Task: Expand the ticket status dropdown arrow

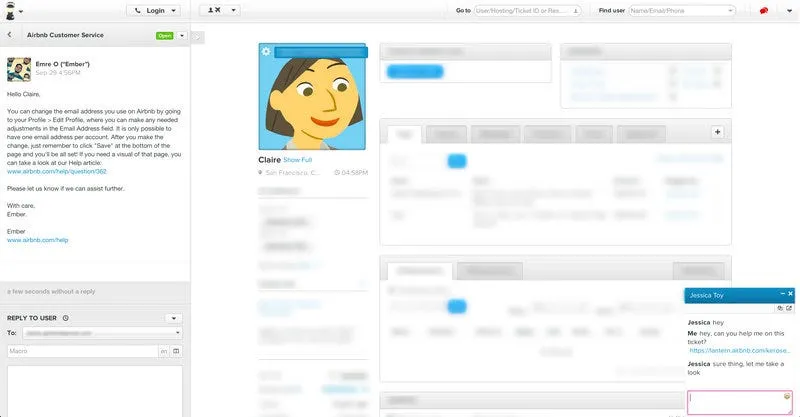Action: click(182, 36)
